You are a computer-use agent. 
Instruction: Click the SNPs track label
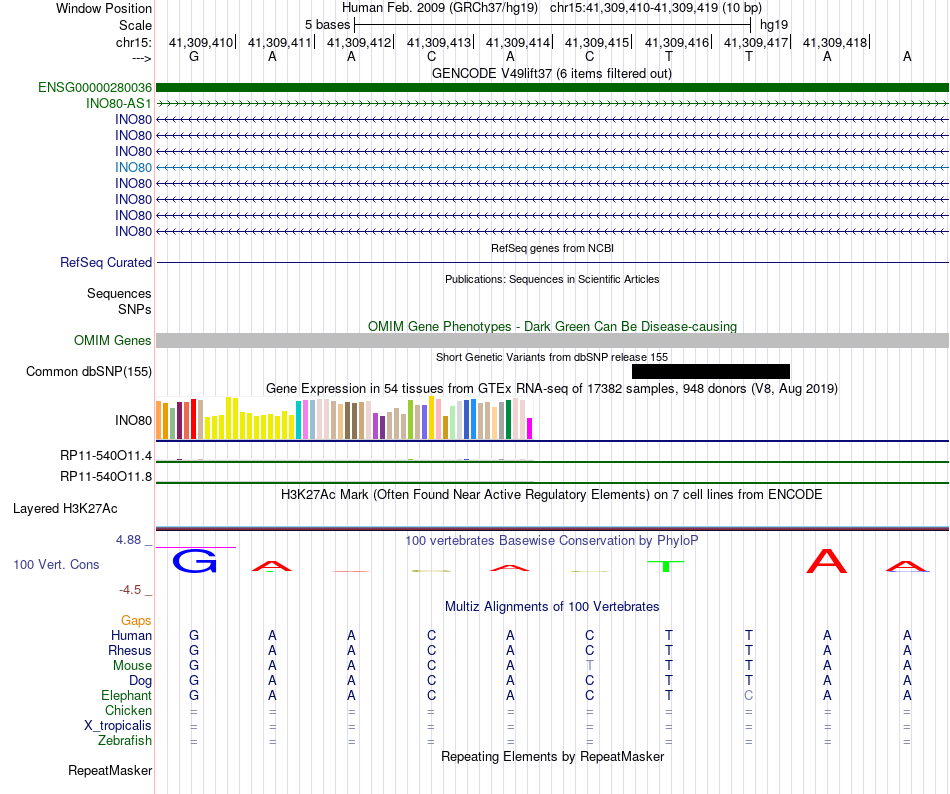pos(135,309)
